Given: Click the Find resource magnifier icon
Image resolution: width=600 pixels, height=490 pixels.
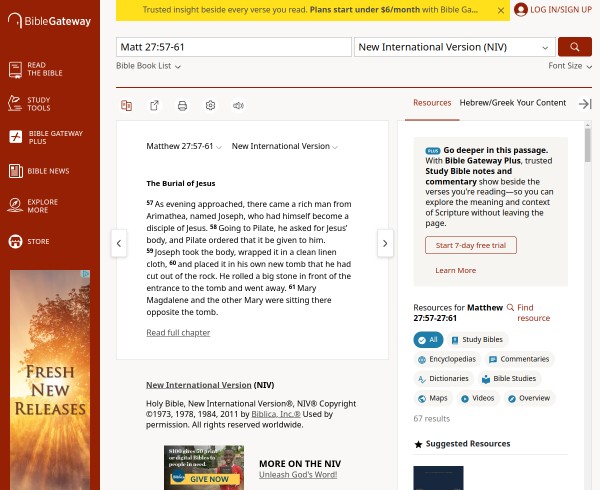Looking at the screenshot, I should pyautogui.click(x=510, y=308).
